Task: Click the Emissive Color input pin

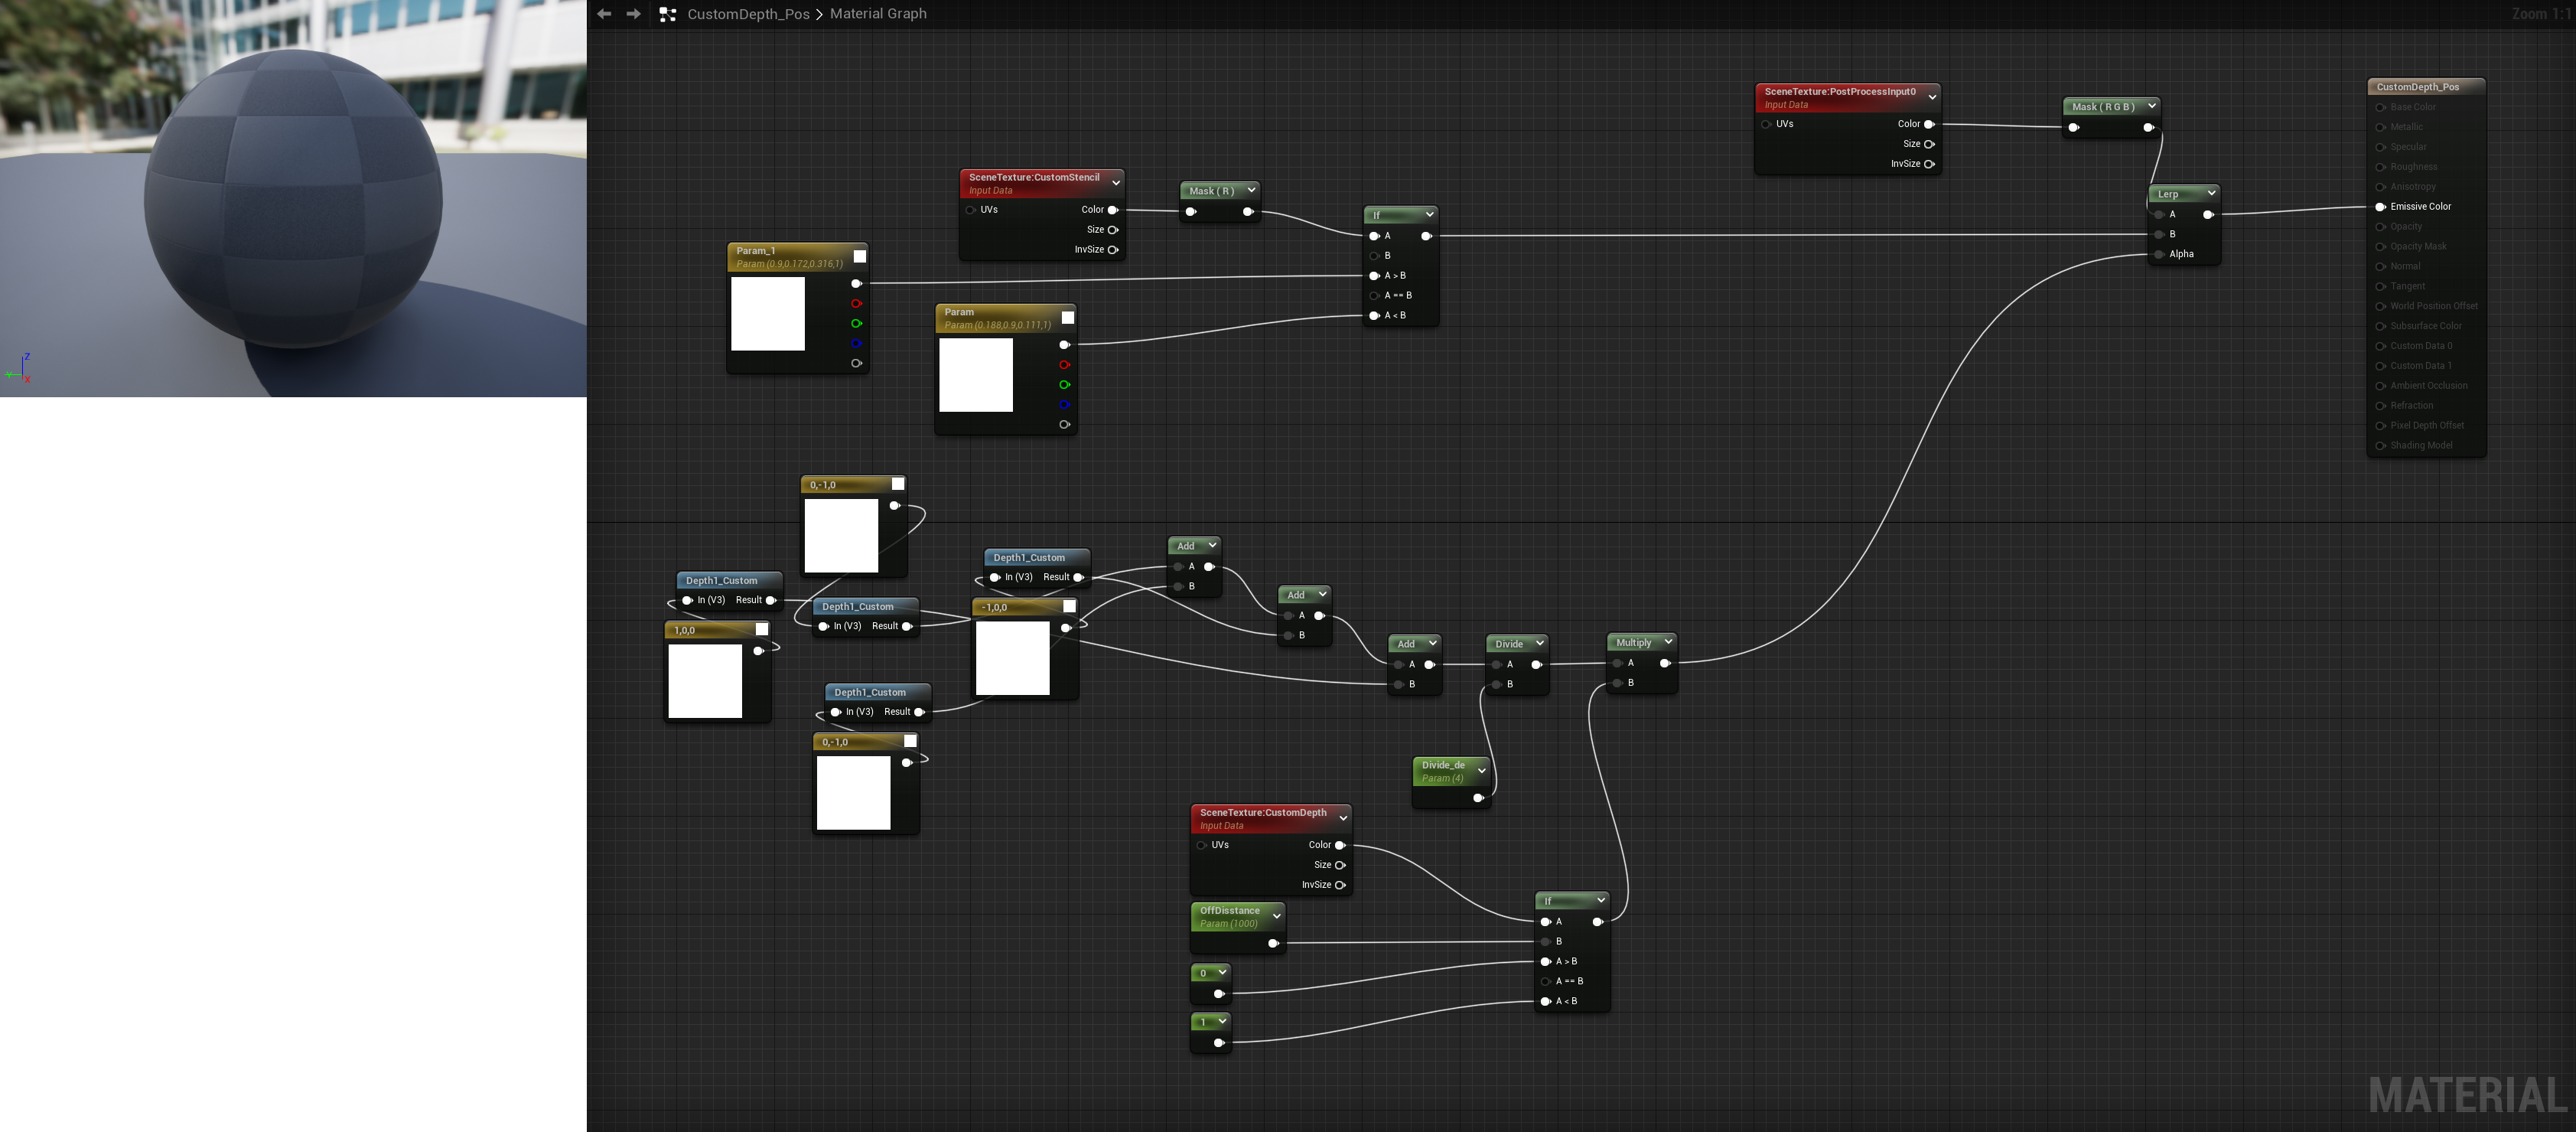Action: pyautogui.click(x=2380, y=207)
